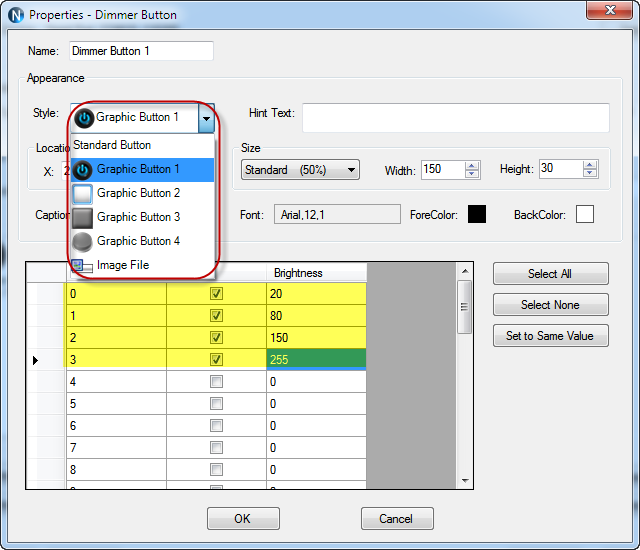
Task: Close the Properties dialog window
Action: pyautogui.click(x=610, y=10)
